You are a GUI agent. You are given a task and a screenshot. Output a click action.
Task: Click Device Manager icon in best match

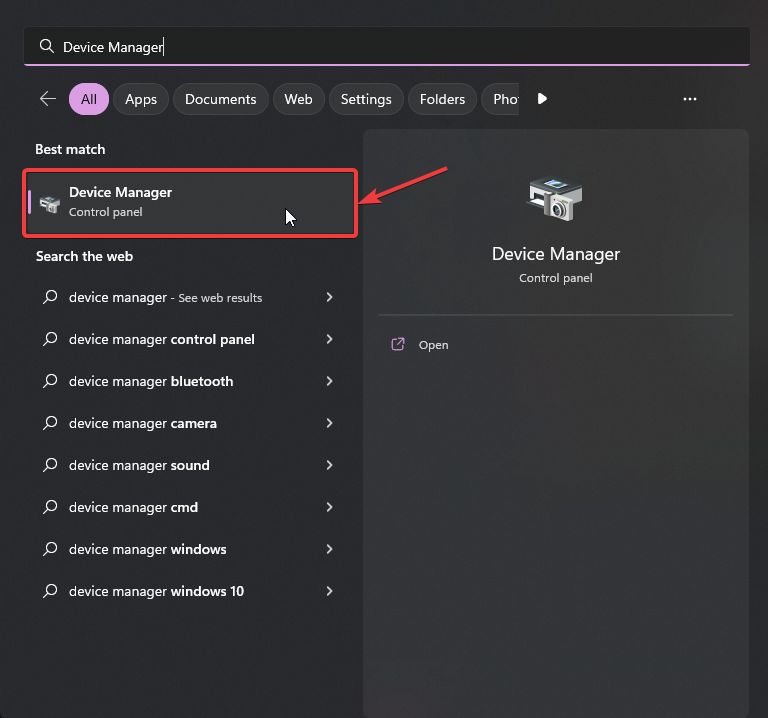pos(50,204)
